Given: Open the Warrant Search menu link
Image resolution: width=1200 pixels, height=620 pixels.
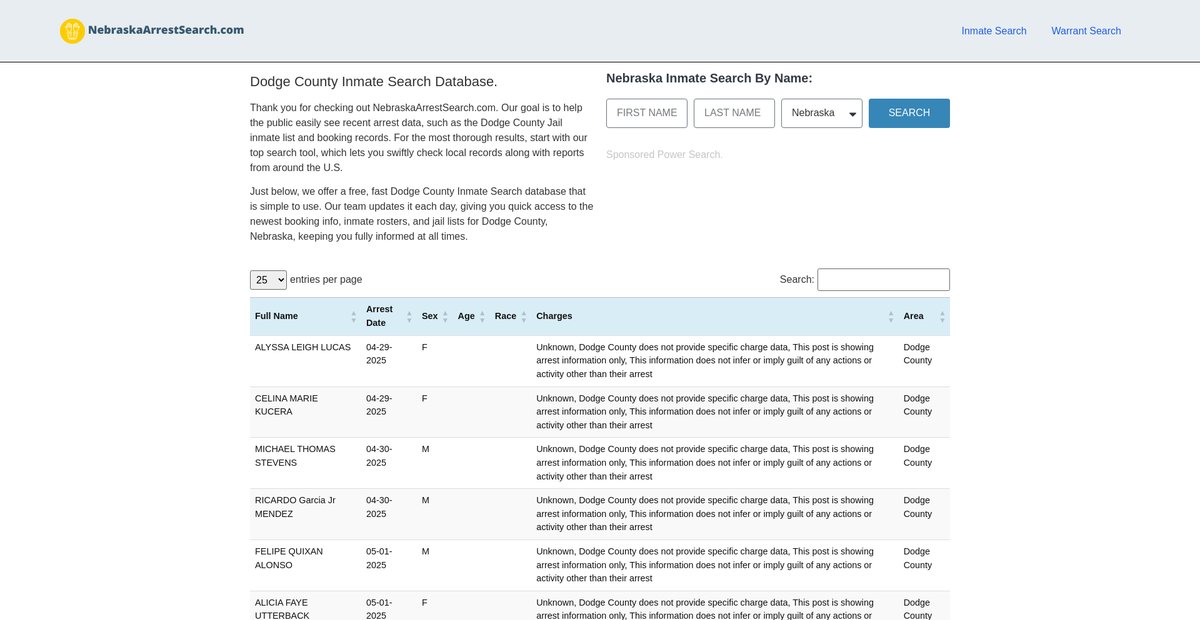Looking at the screenshot, I should [x=1085, y=31].
